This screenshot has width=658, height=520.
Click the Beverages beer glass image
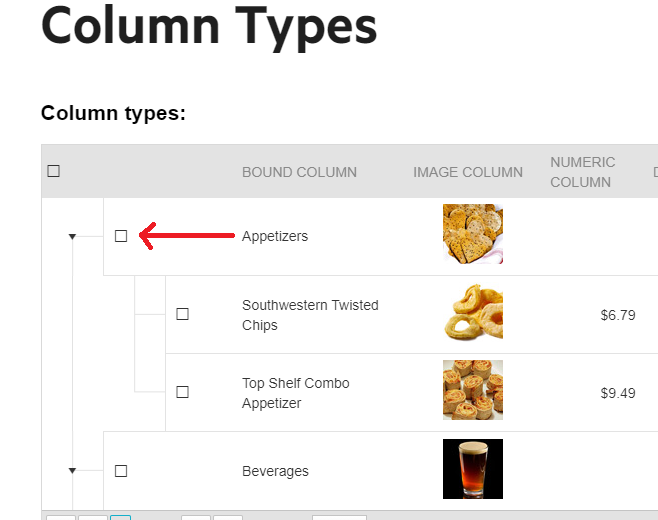coord(473,469)
